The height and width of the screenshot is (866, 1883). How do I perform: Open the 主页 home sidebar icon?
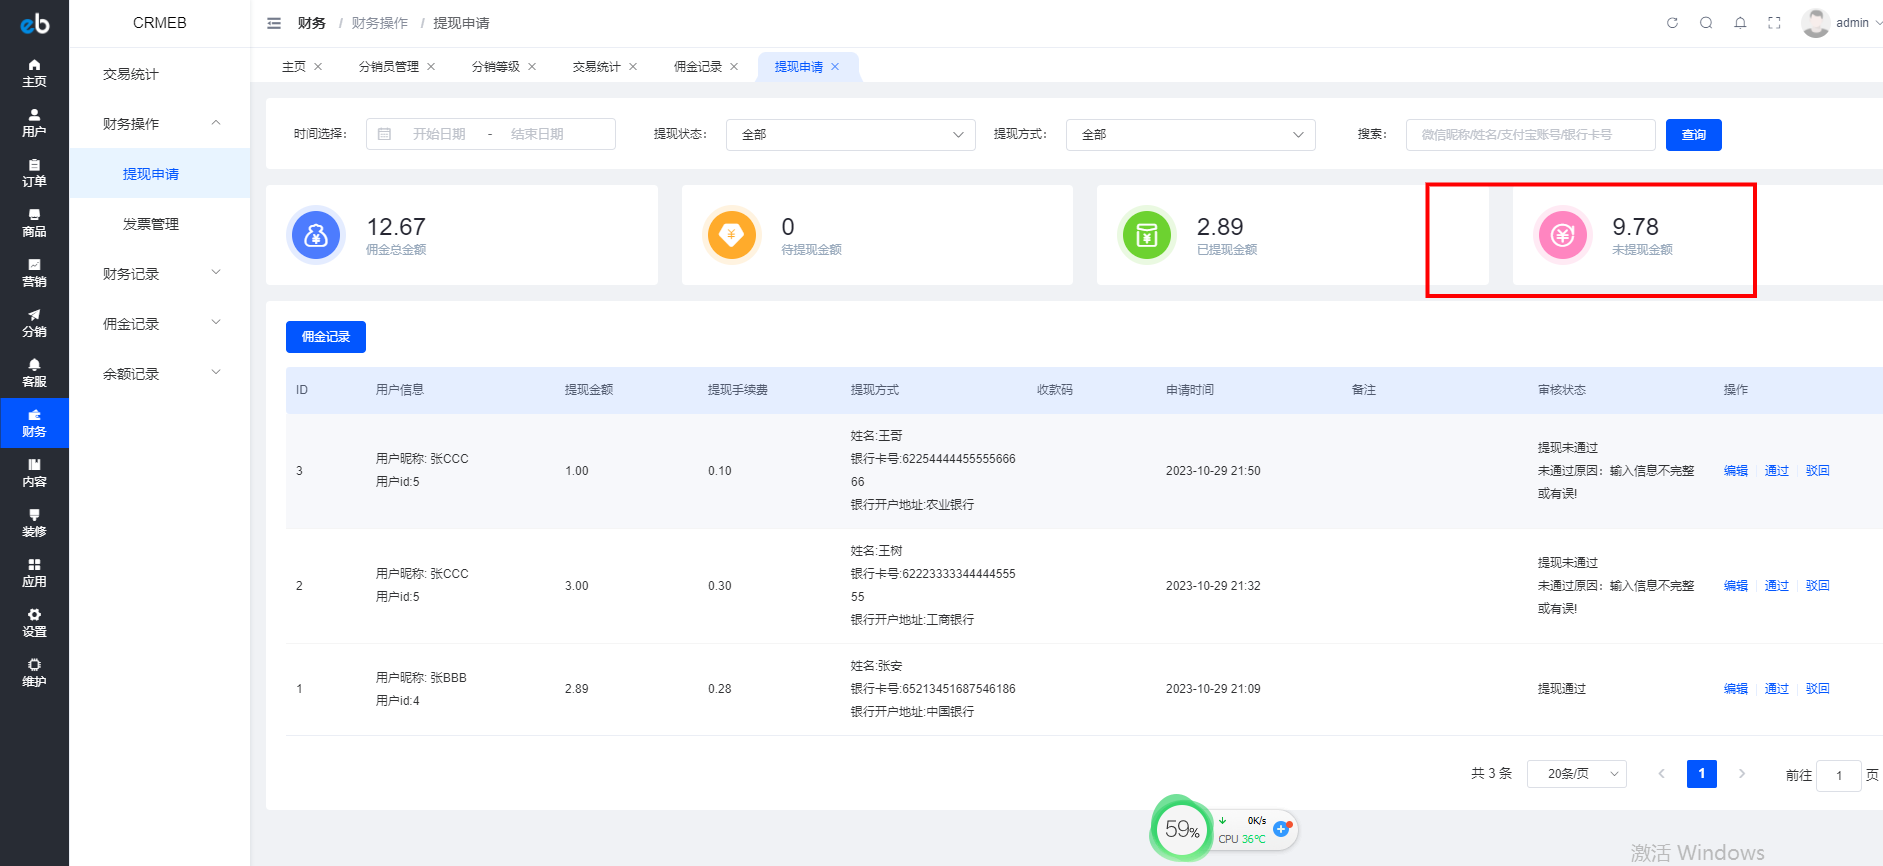point(34,73)
